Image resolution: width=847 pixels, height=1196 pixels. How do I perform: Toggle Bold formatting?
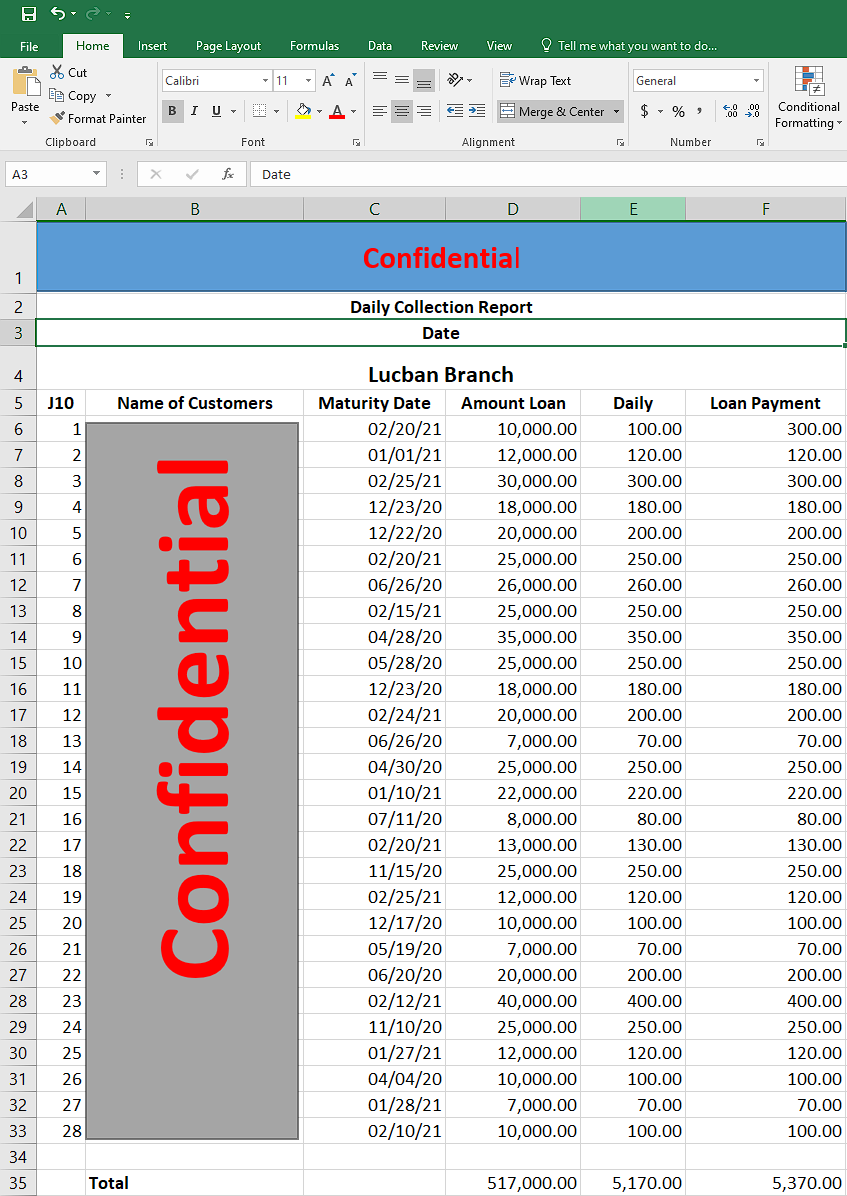(x=172, y=112)
